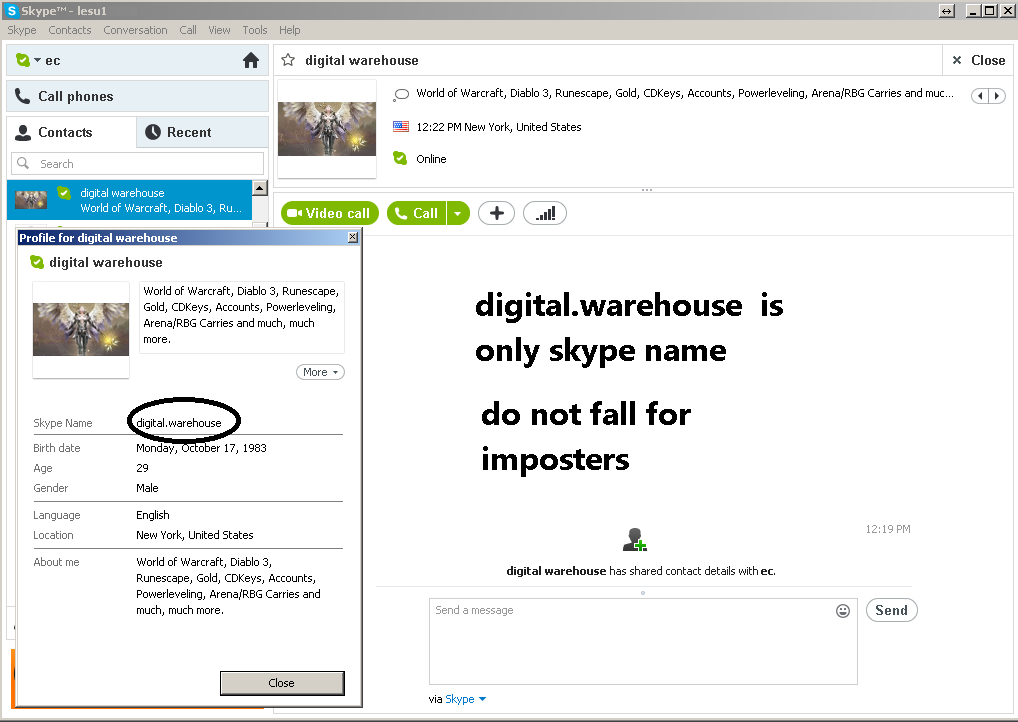Show previous mood text using left arrow
Viewport: 1018px width, 722px height.
980,96
